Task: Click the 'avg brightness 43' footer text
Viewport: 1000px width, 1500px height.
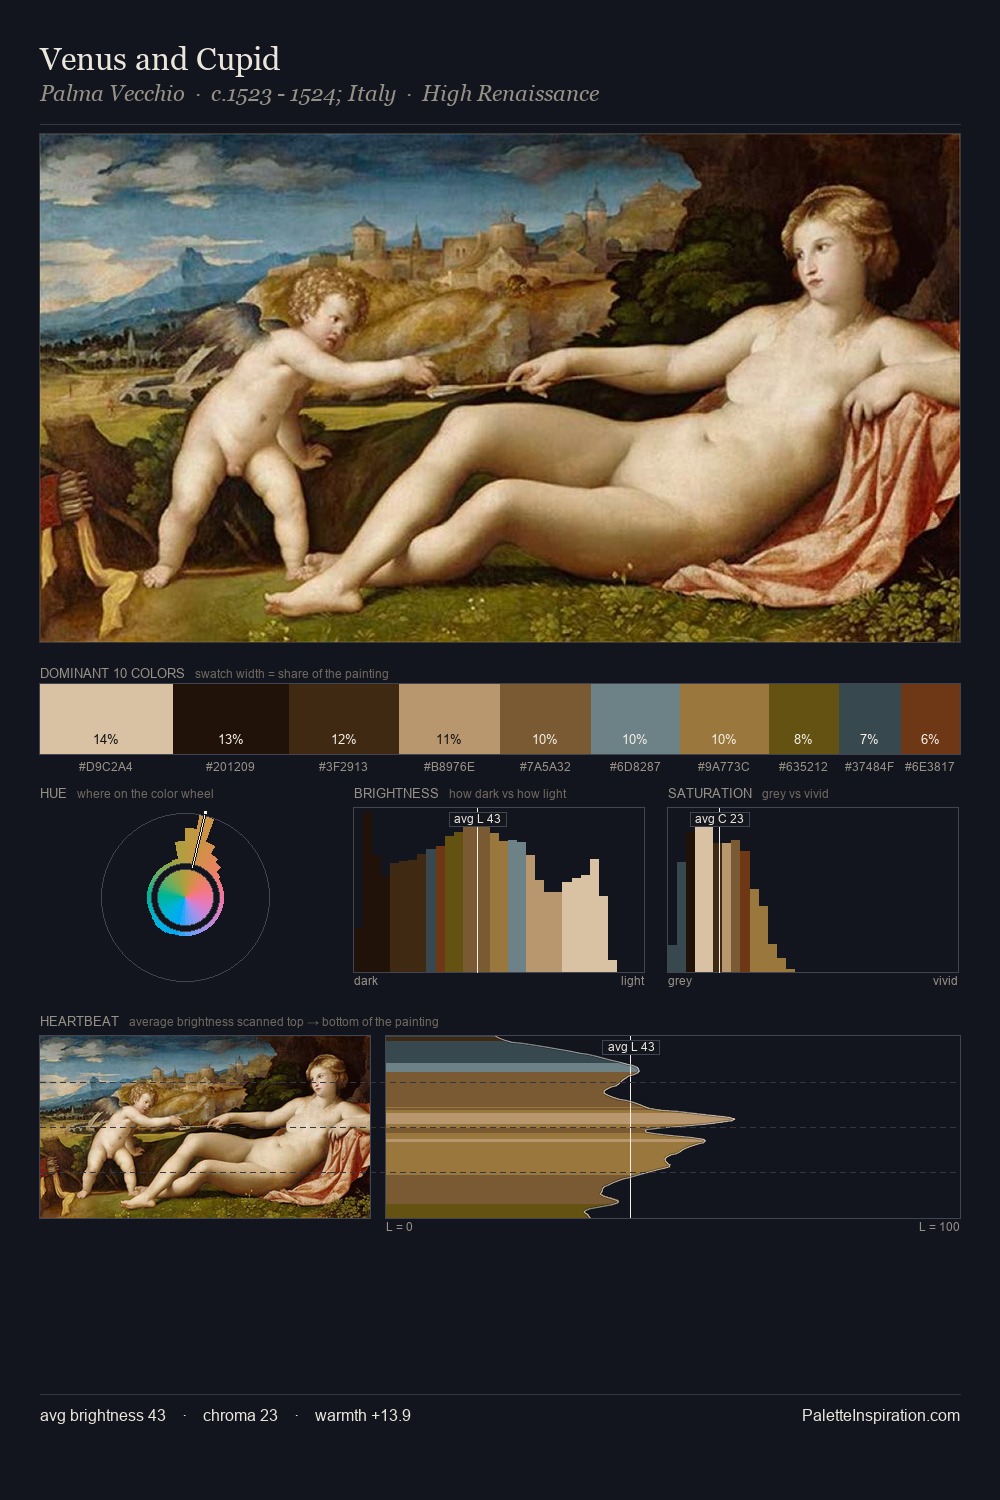Action: pyautogui.click(x=103, y=1415)
